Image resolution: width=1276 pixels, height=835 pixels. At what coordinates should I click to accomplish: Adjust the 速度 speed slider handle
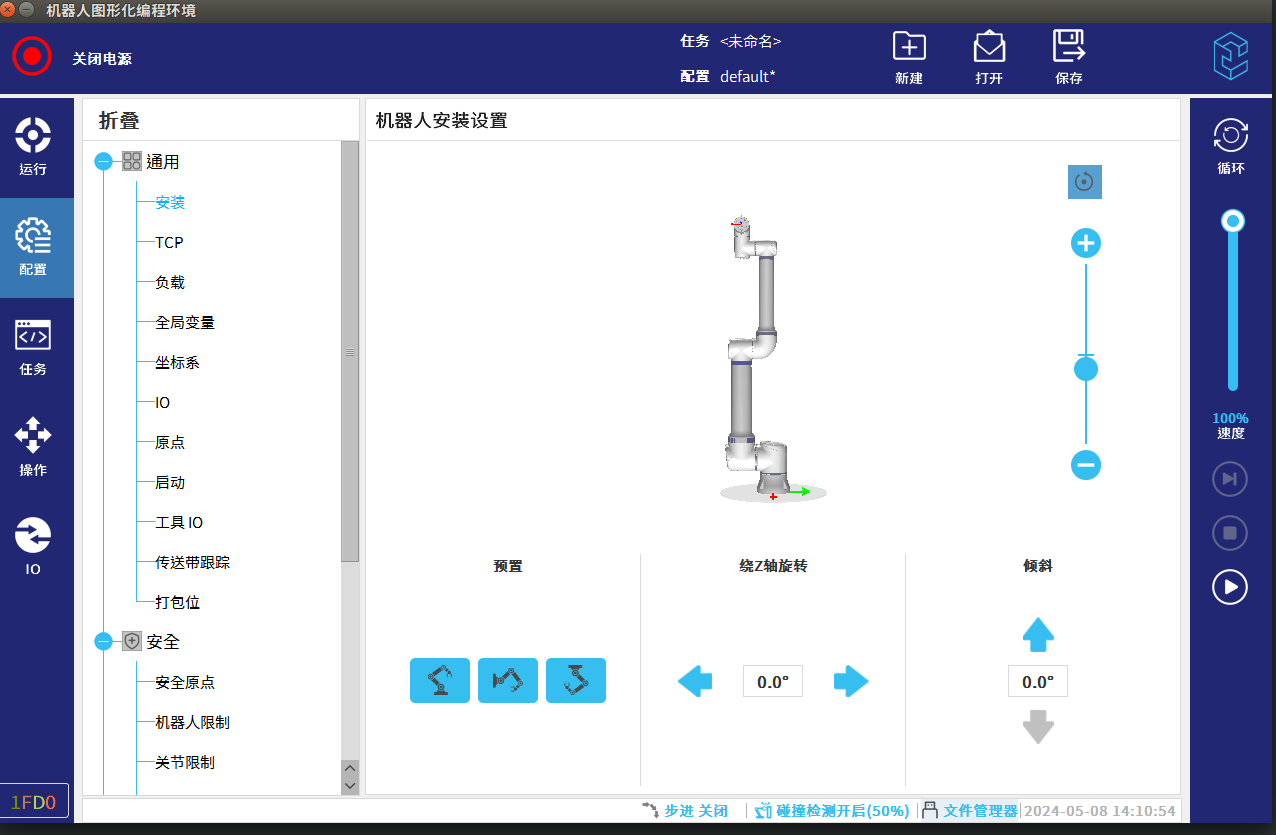click(x=1233, y=221)
